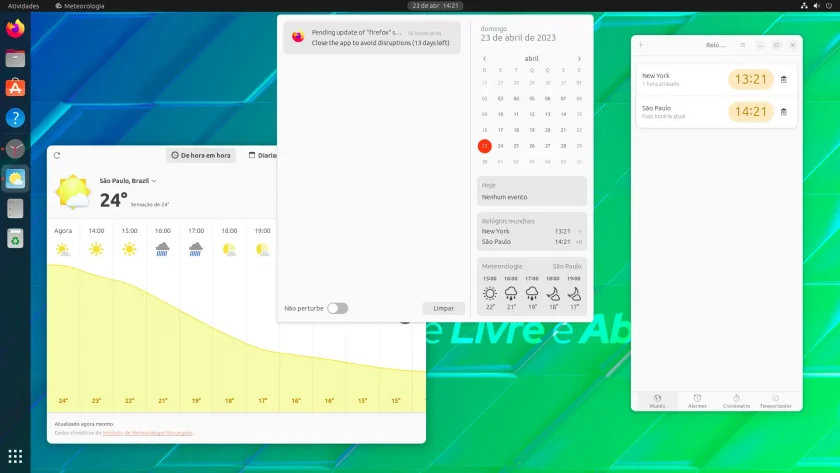Switch to the Cronômetro tab

(736, 401)
